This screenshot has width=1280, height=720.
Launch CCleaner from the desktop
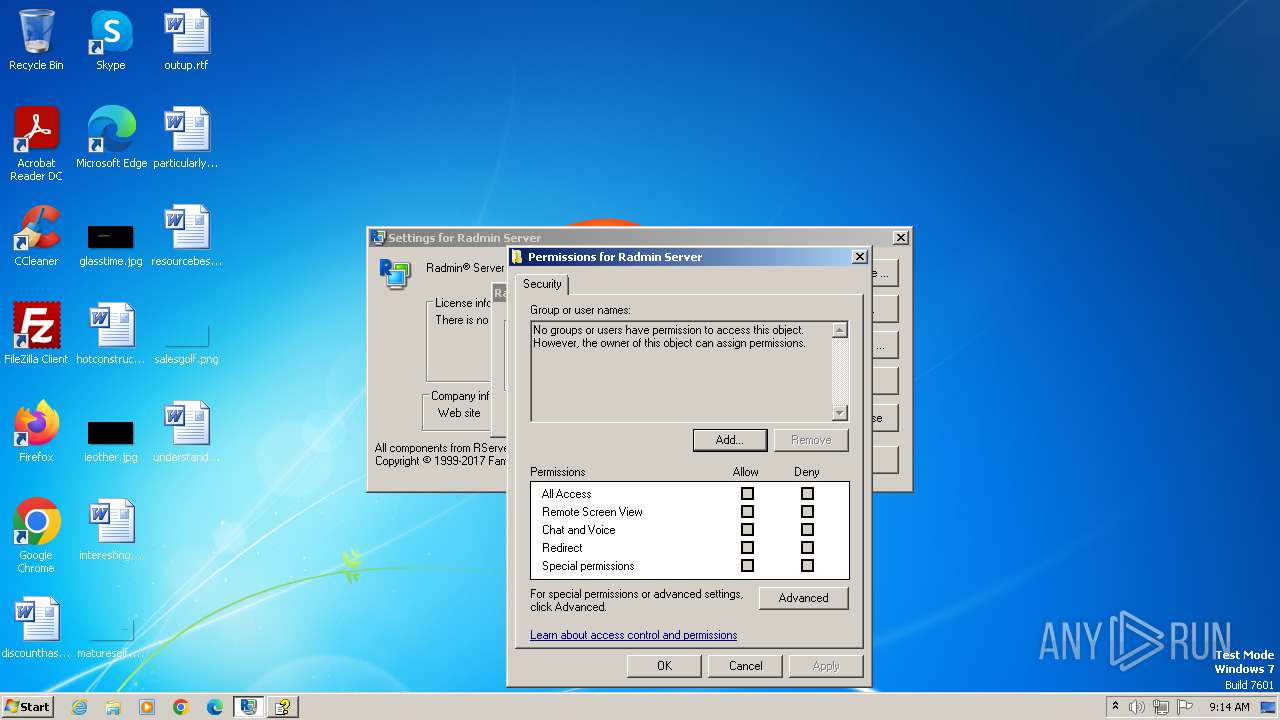coord(36,236)
